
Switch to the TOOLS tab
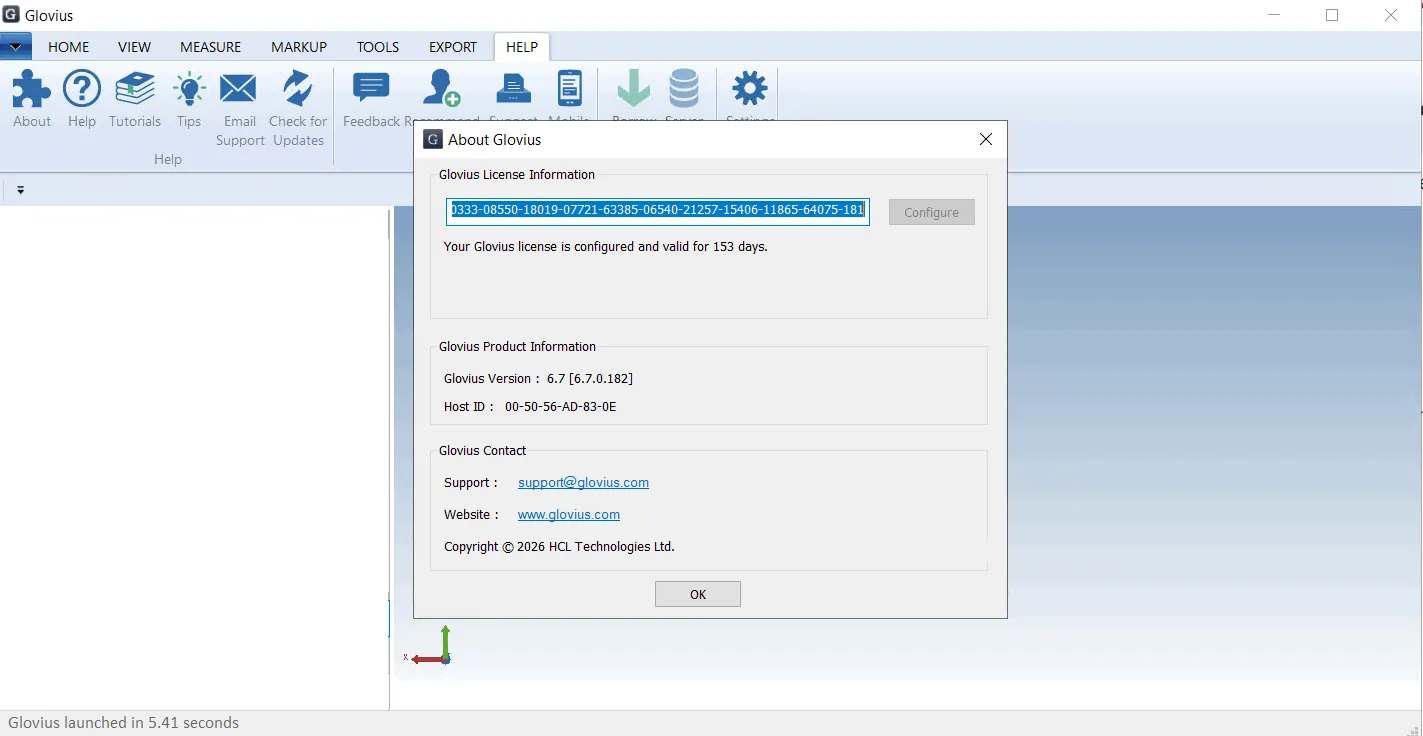click(x=378, y=47)
